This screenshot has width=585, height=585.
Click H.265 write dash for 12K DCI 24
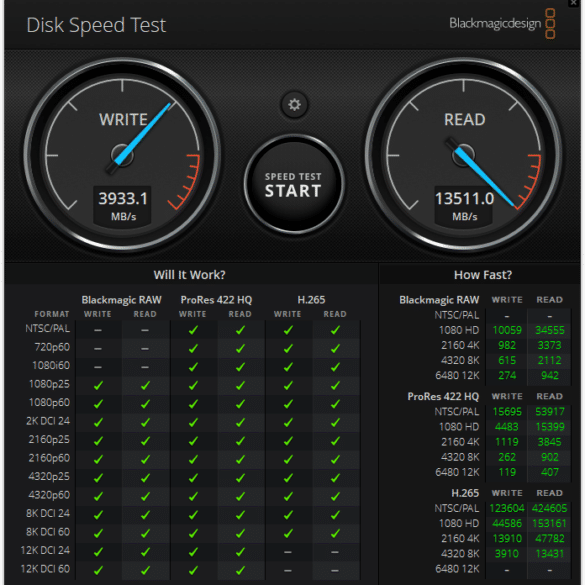[x=288, y=552]
